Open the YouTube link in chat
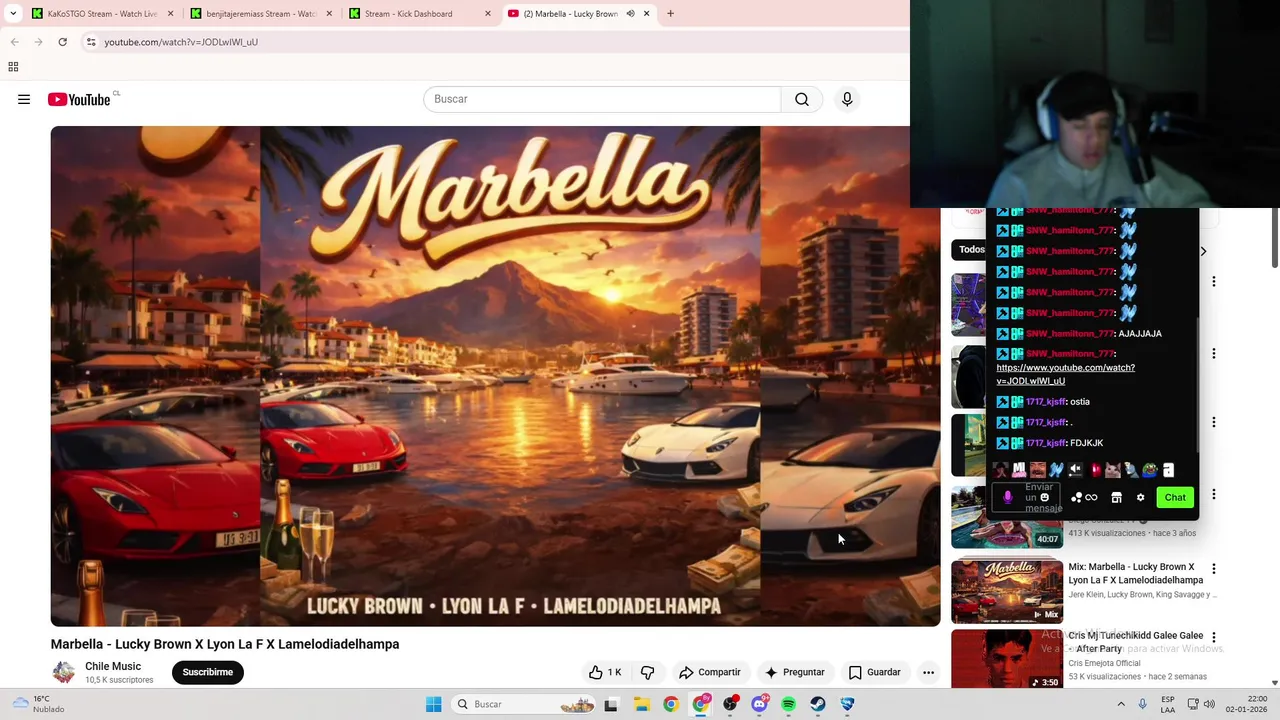This screenshot has width=1280, height=720. coord(1065,374)
